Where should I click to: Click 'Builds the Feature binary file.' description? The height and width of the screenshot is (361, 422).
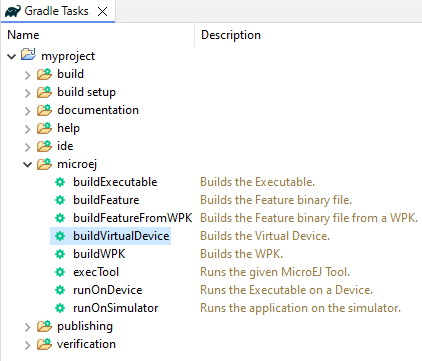(x=276, y=200)
